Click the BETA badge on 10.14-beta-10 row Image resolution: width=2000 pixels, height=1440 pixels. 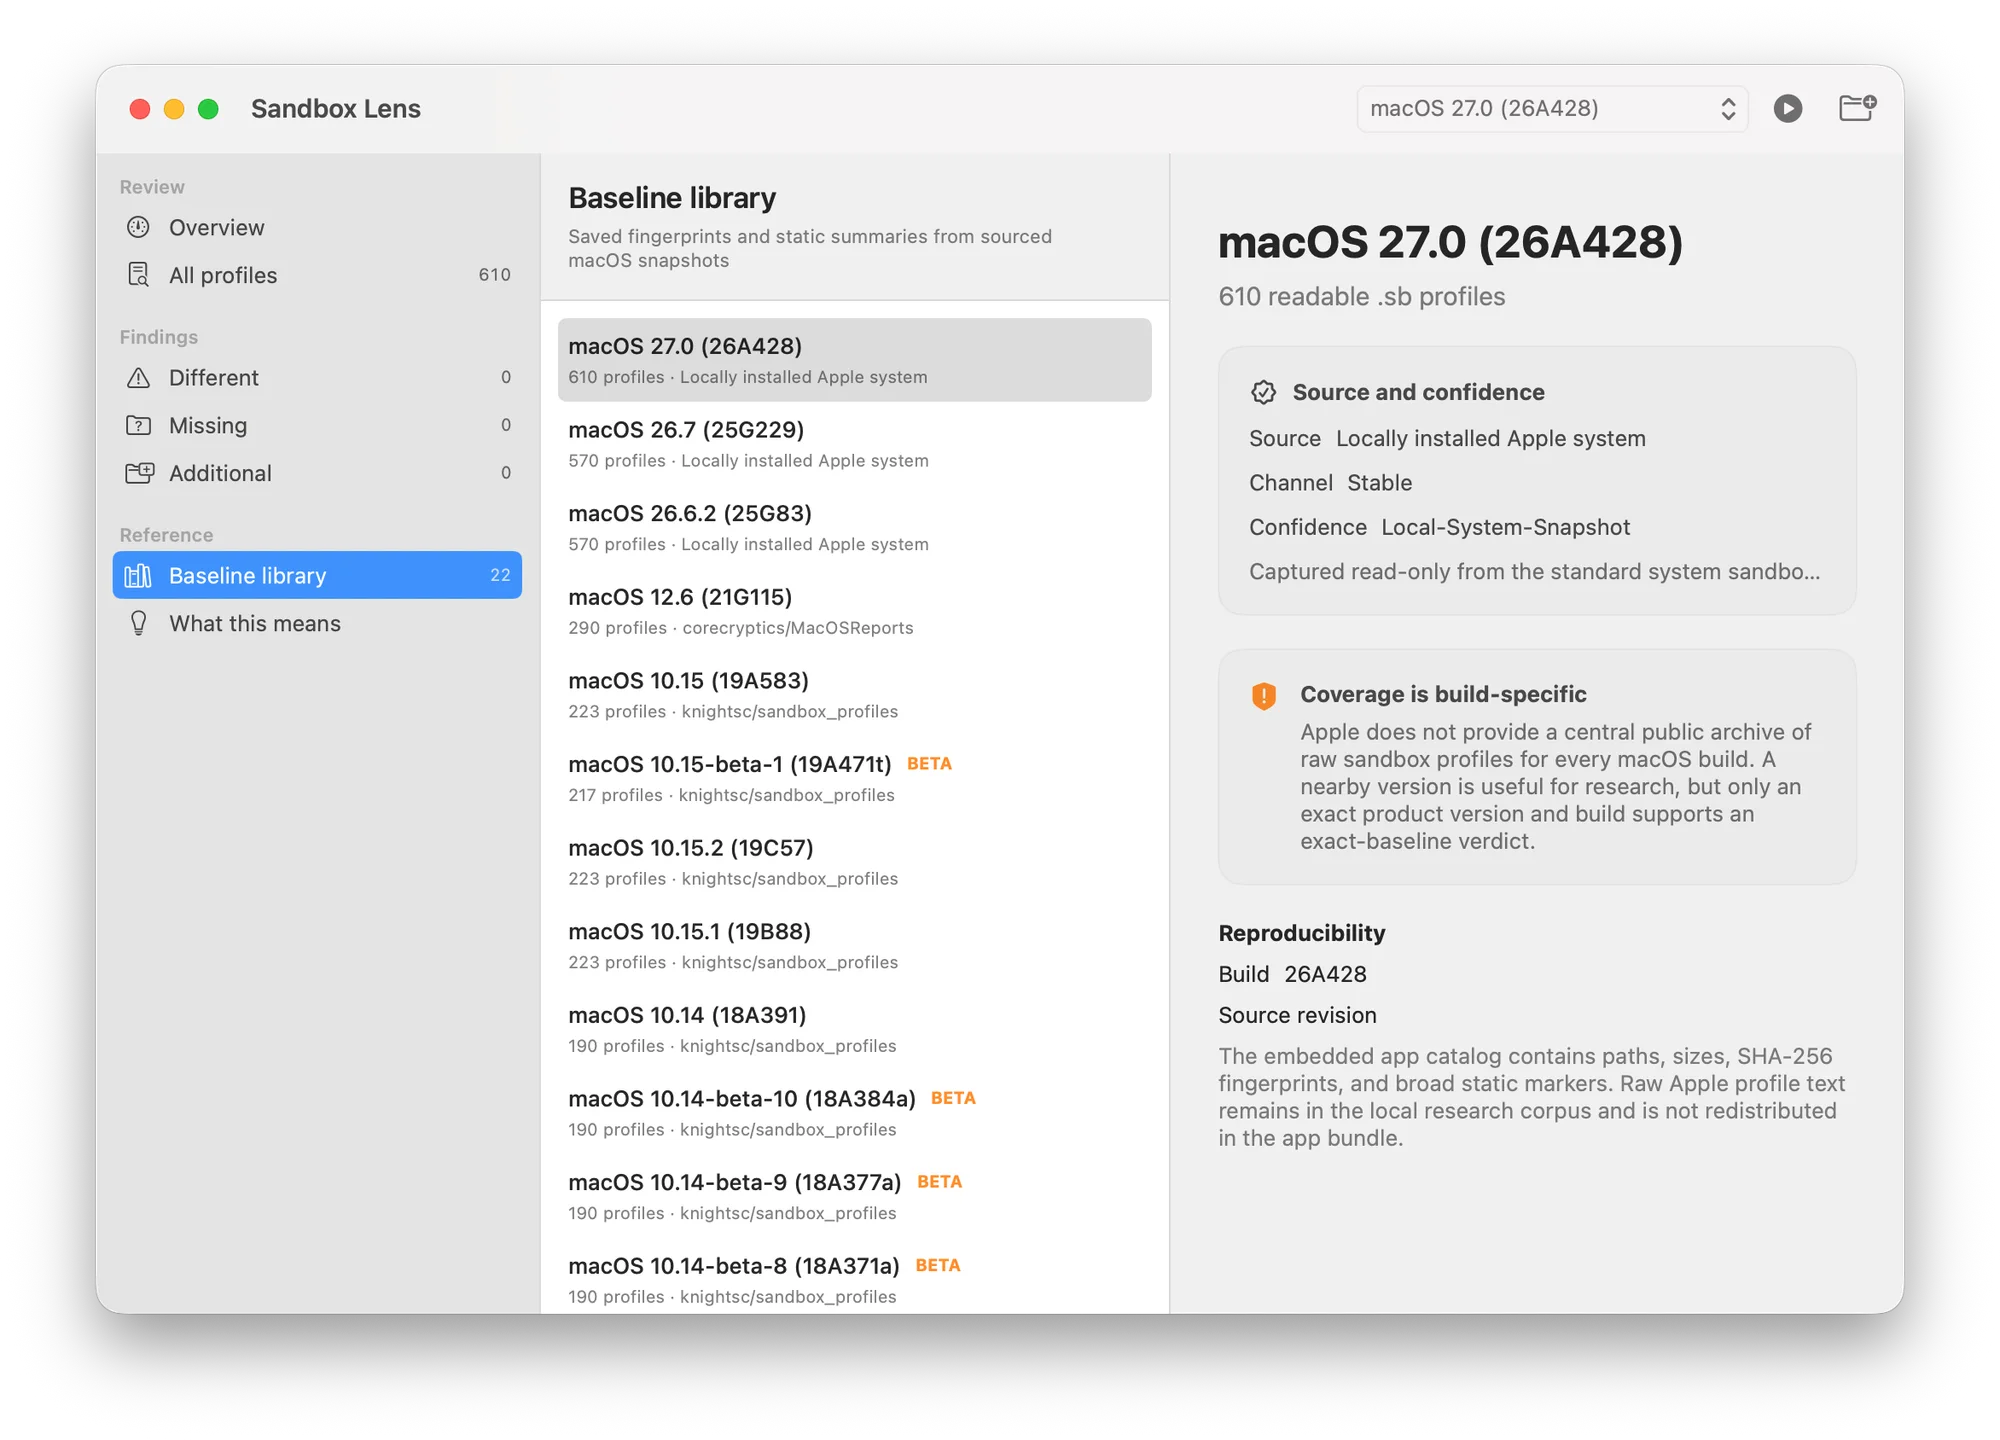tap(953, 1098)
